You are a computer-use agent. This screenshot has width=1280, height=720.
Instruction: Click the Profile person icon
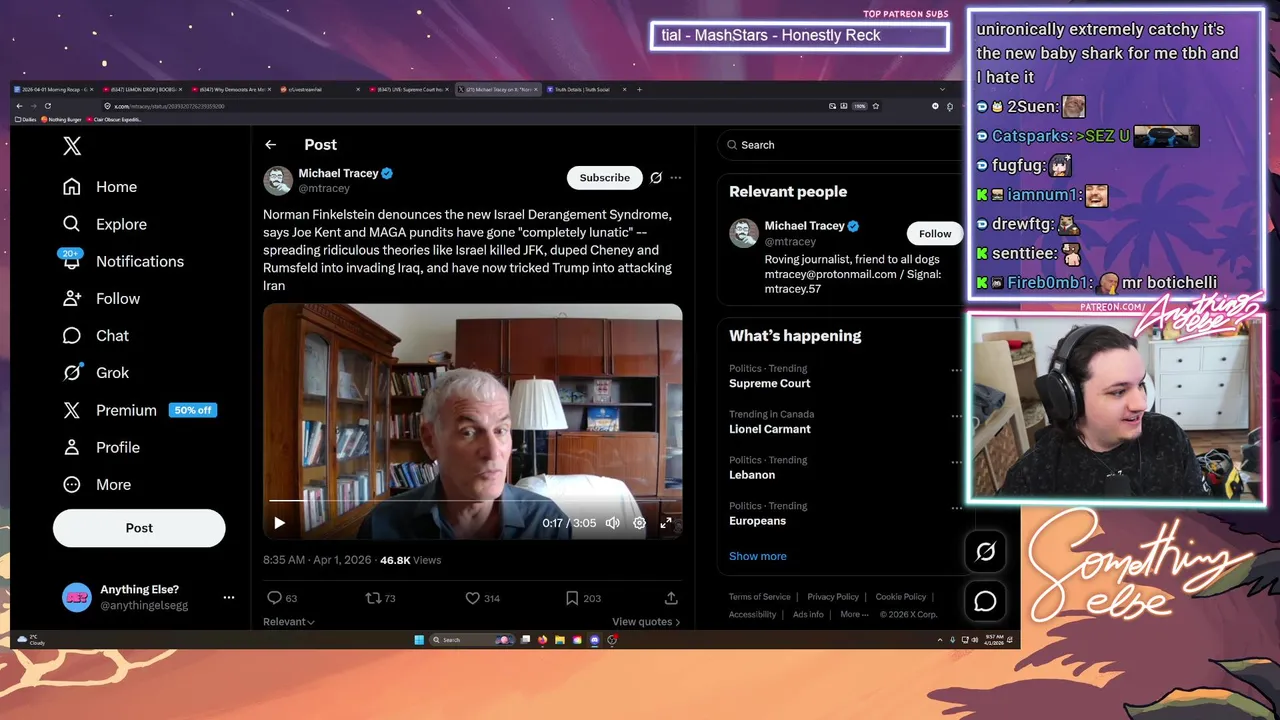72,447
